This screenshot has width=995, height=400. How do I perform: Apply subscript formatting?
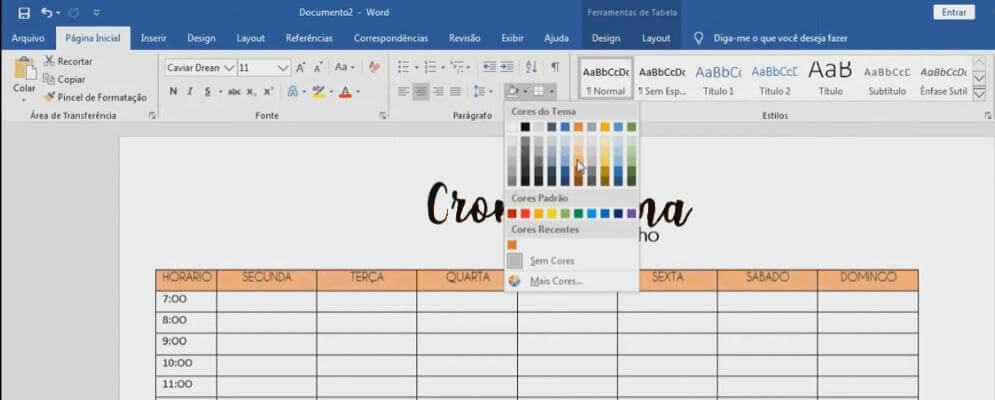(x=251, y=91)
